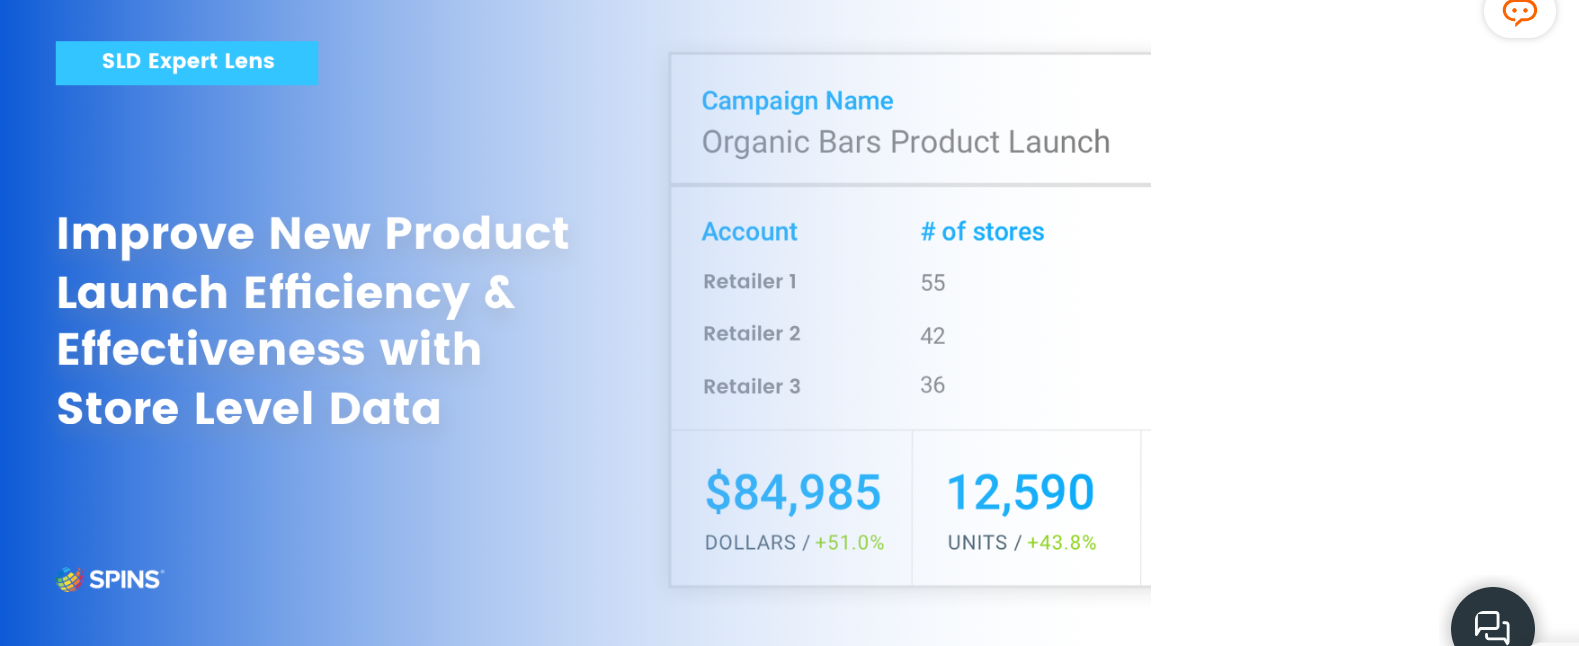
Task: Click Organic Bars Product Launch title
Action: (906, 142)
